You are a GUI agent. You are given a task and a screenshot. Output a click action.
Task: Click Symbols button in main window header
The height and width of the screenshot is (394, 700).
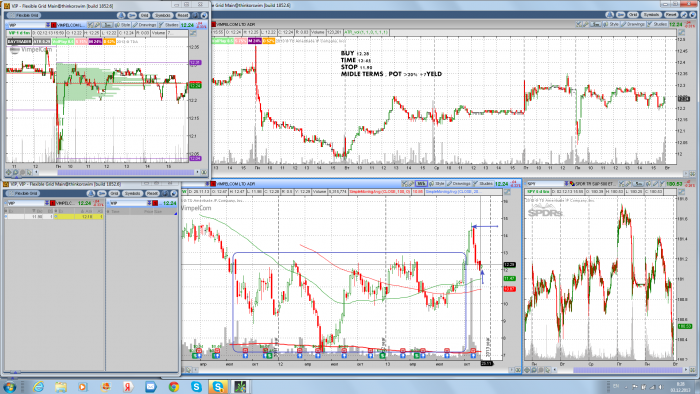(651, 15)
